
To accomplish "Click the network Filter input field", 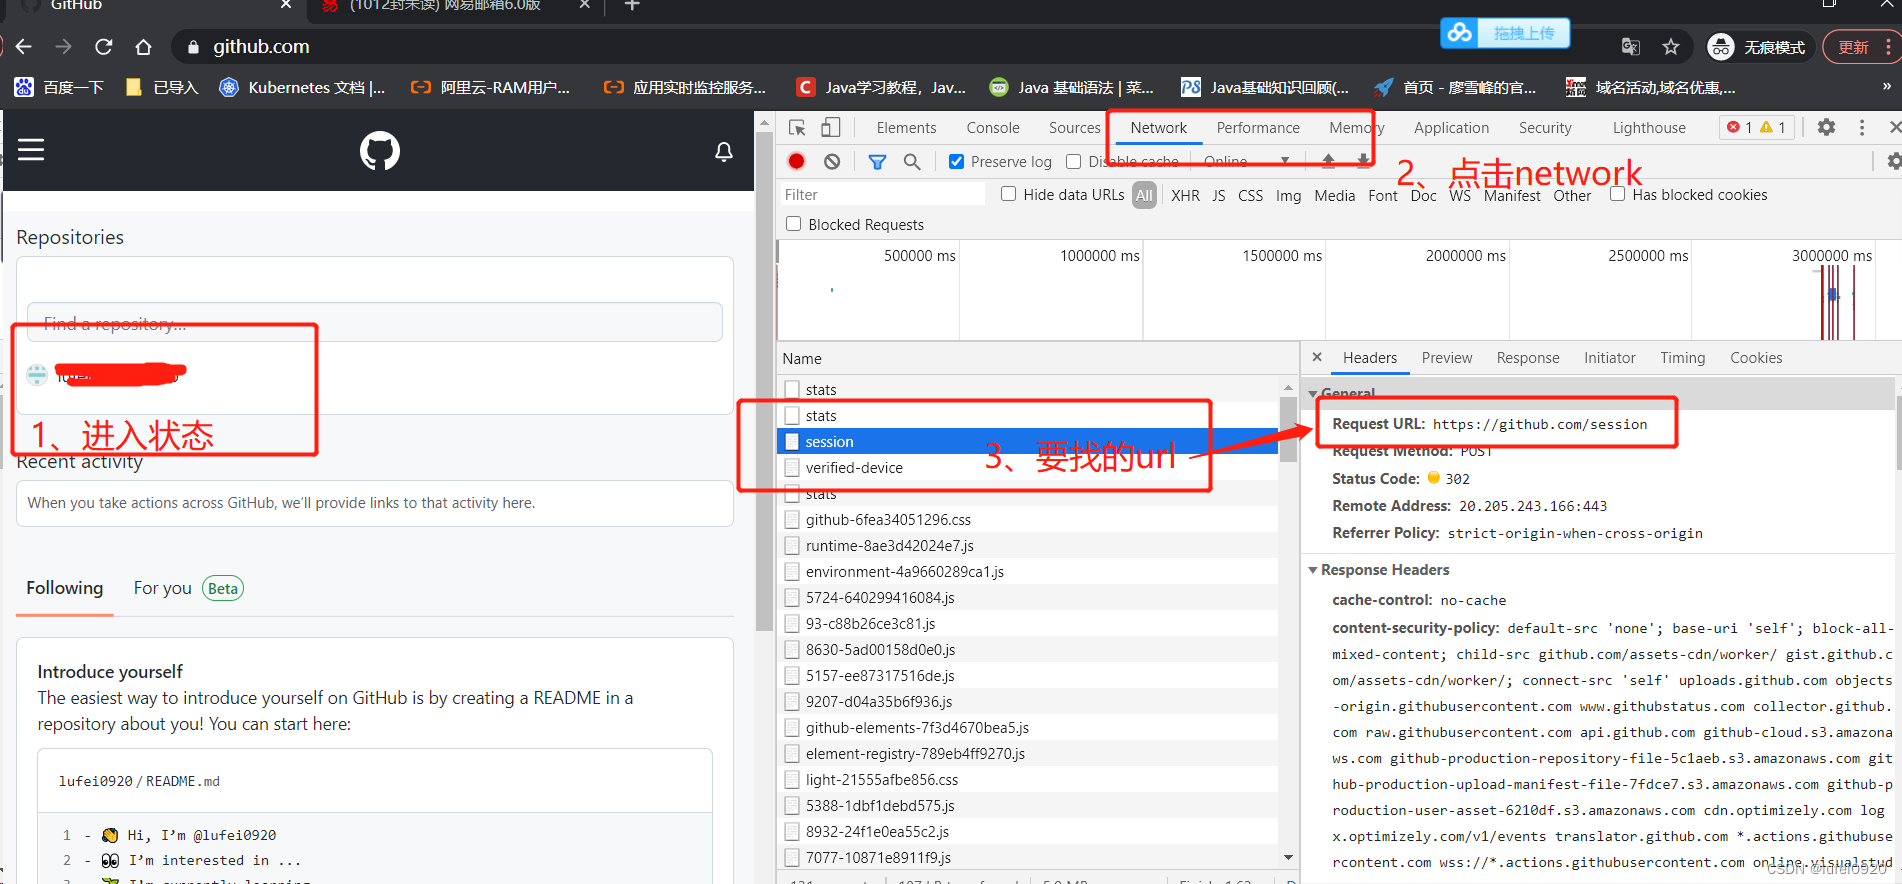I will click(881, 194).
